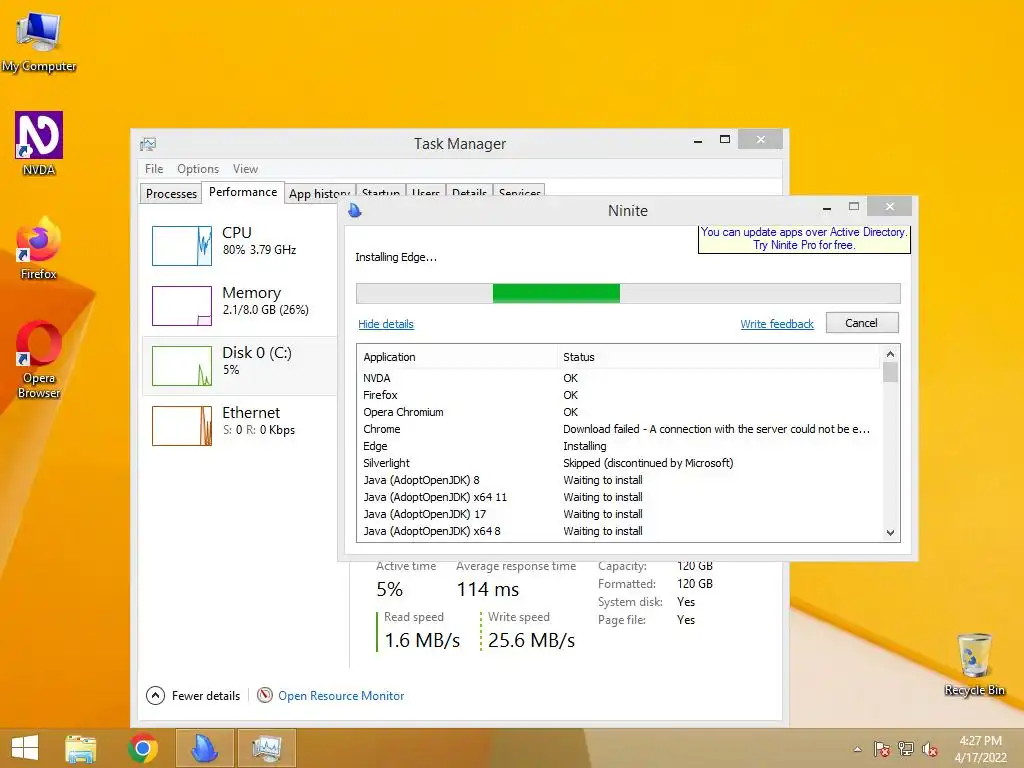Select the Firefox desktop shortcut
Image resolution: width=1024 pixels, height=768 pixels.
(x=39, y=248)
